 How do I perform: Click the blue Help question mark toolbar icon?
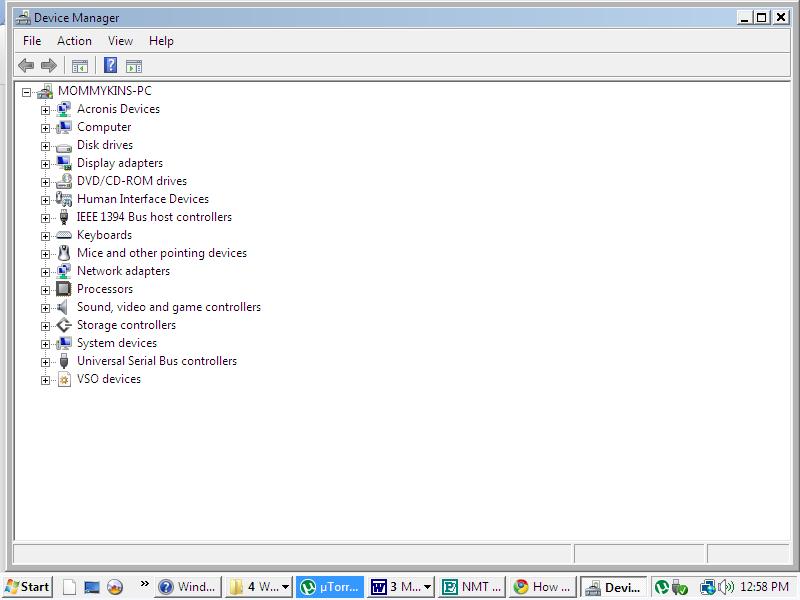(x=110, y=65)
